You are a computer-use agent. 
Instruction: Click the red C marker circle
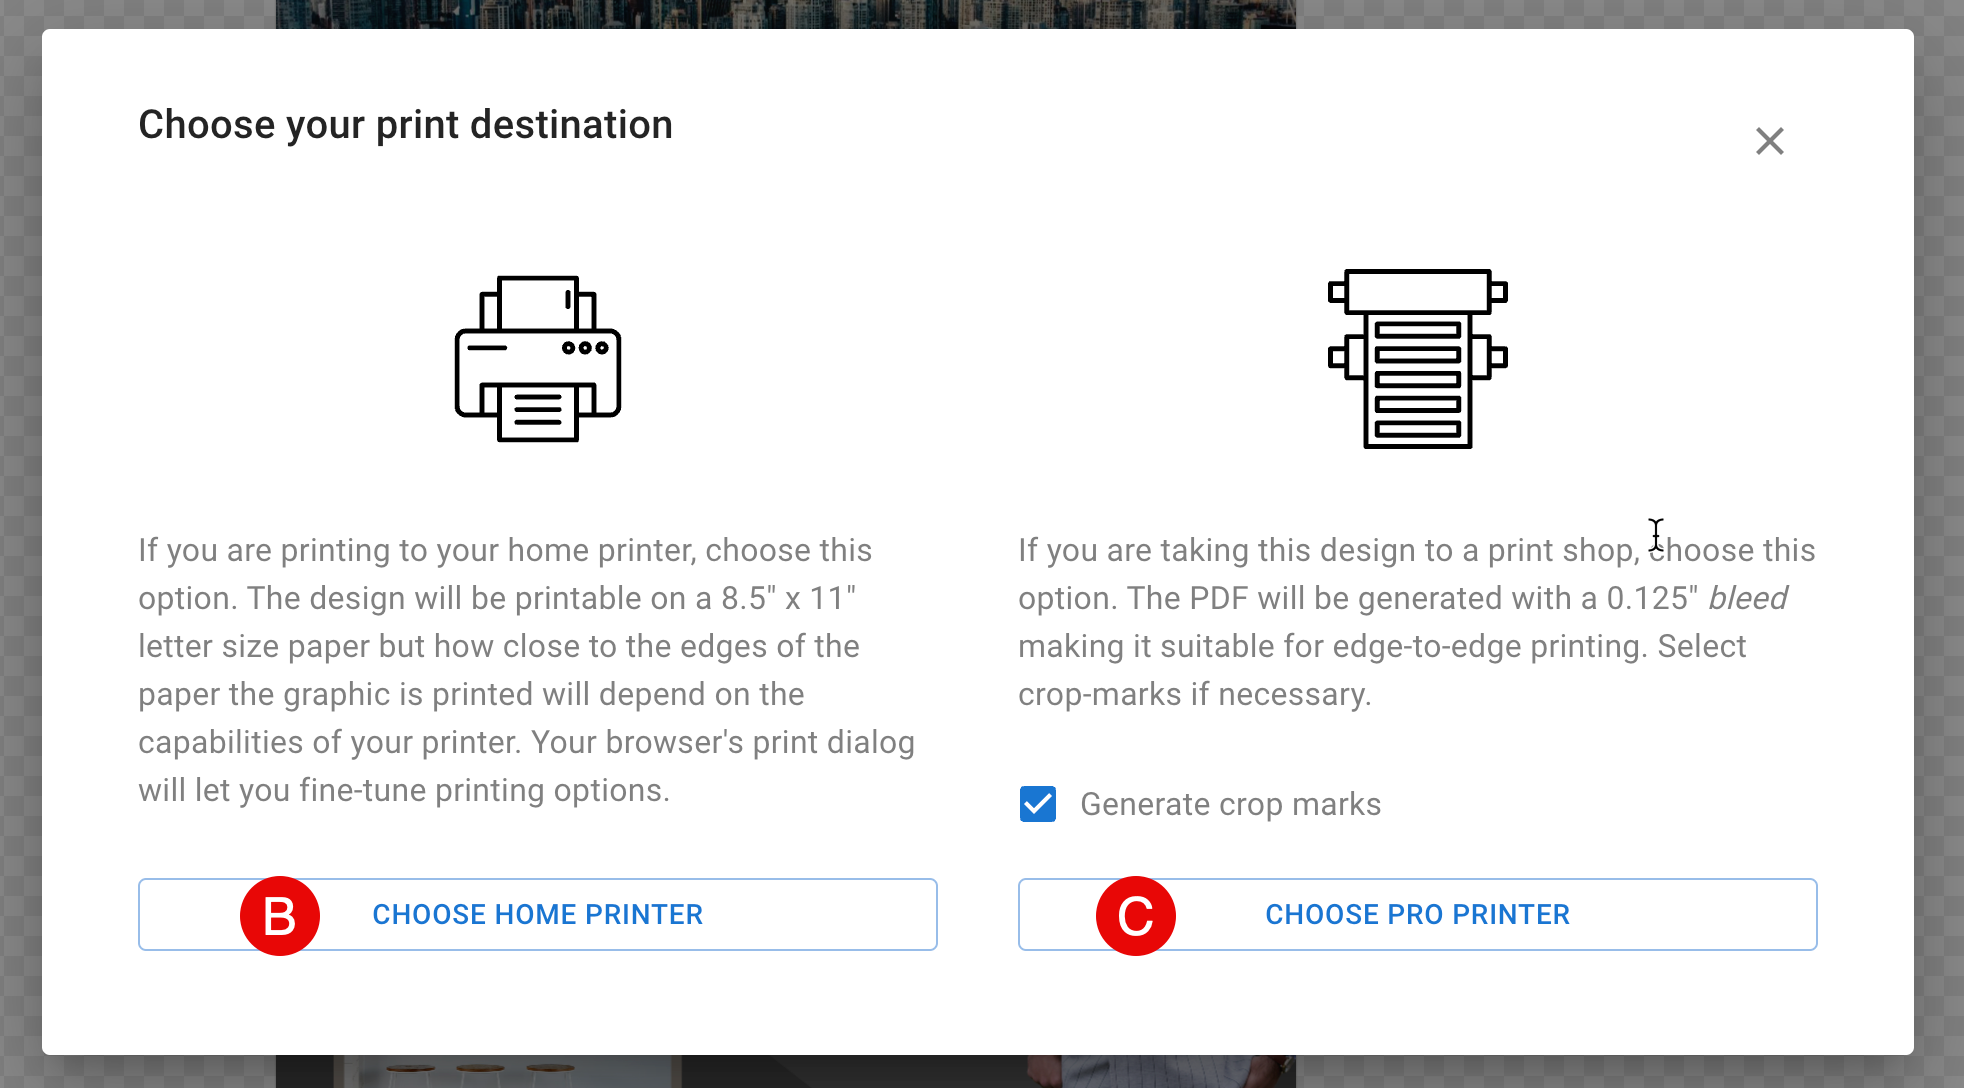coord(1136,916)
